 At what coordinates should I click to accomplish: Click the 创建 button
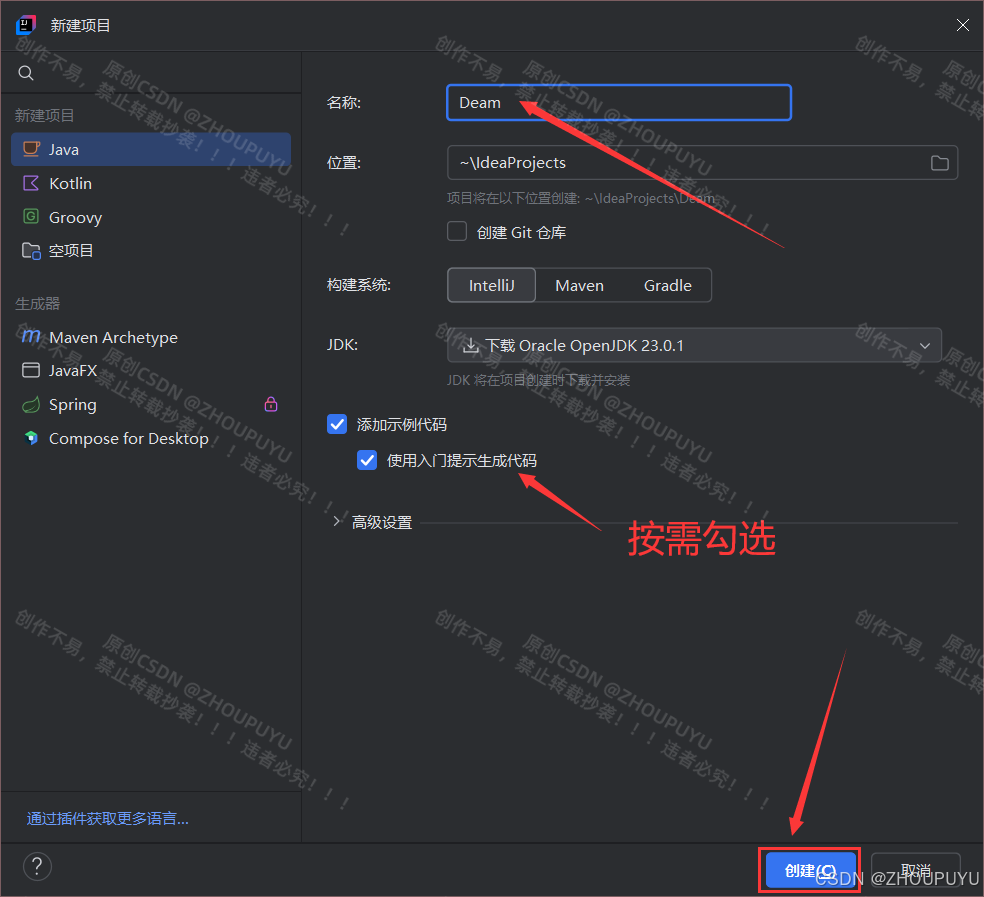pyautogui.click(x=810, y=870)
